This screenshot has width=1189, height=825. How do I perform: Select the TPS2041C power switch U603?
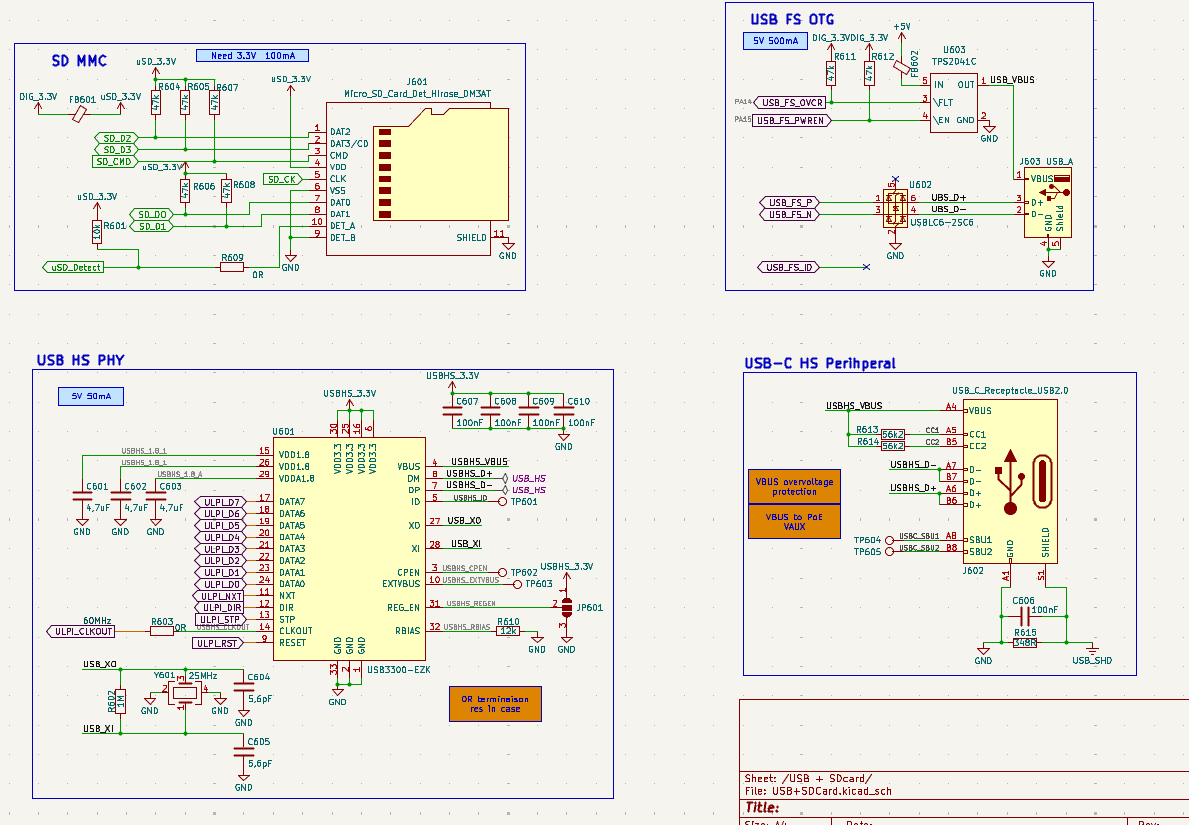coord(954,102)
